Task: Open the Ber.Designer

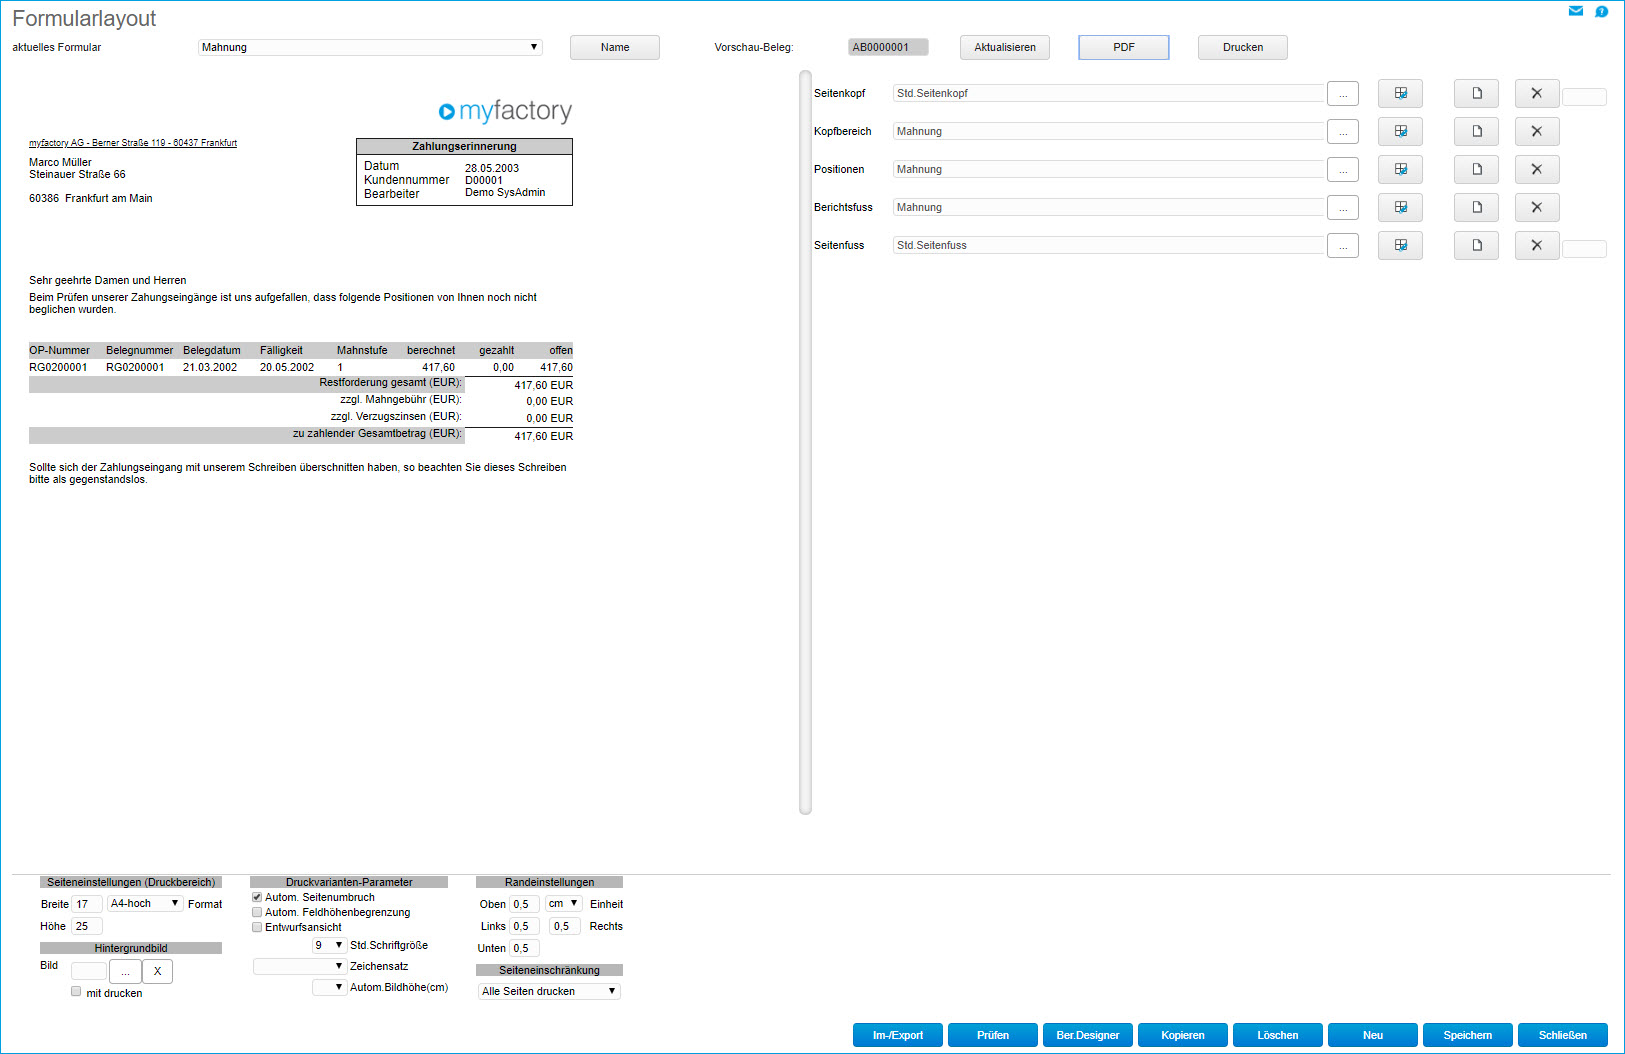Action: 1088,1035
